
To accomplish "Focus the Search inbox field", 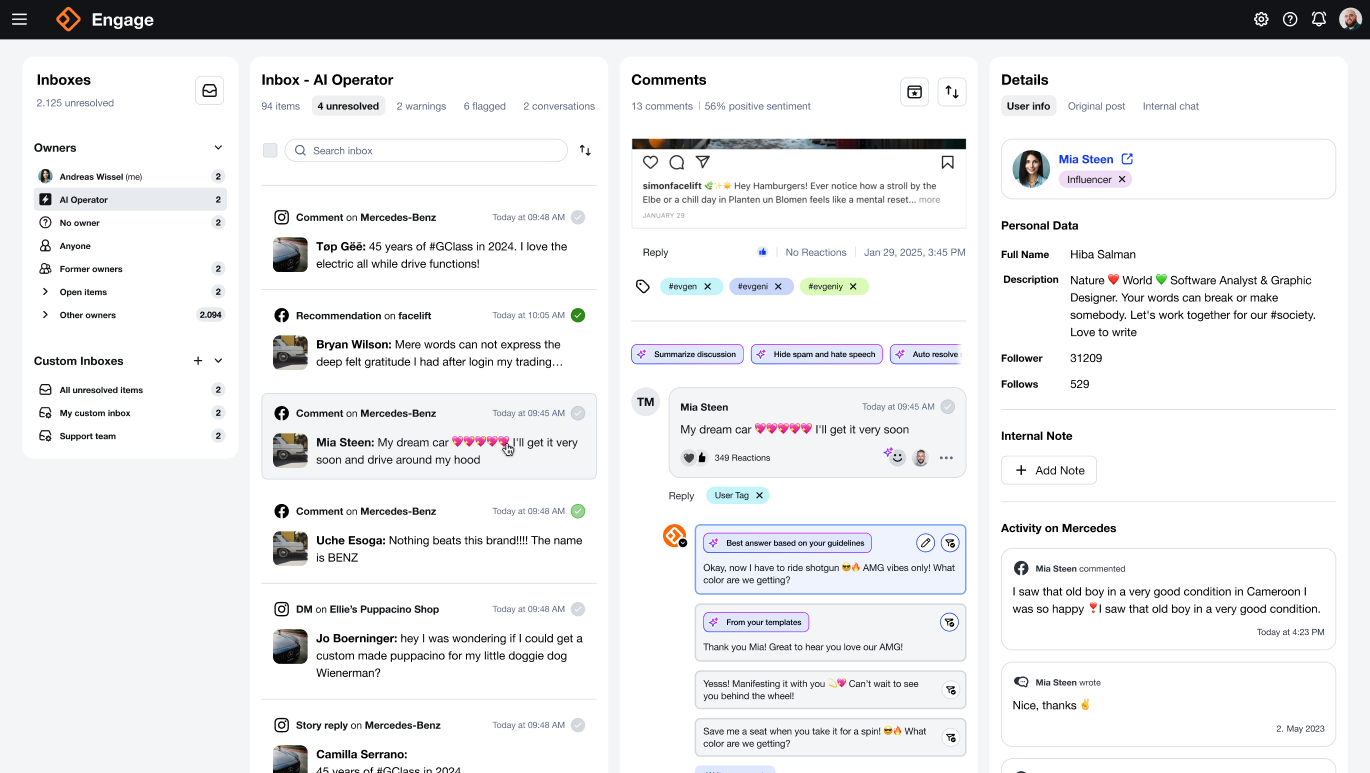I will tap(426, 151).
